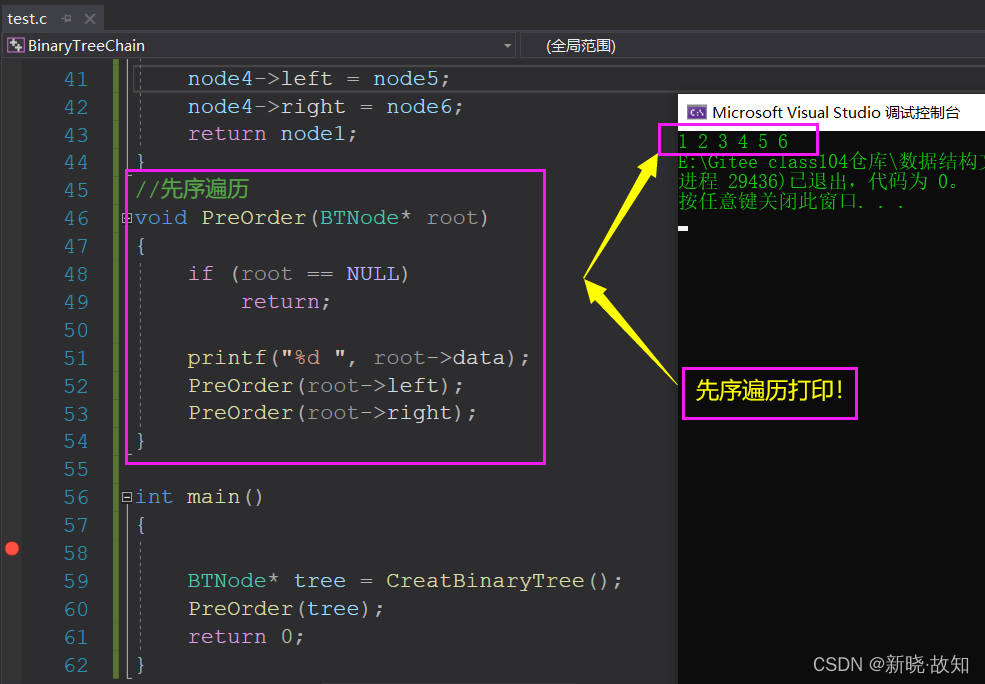Select the console title Microsoft Visual Studio 调试控制台

[835, 112]
